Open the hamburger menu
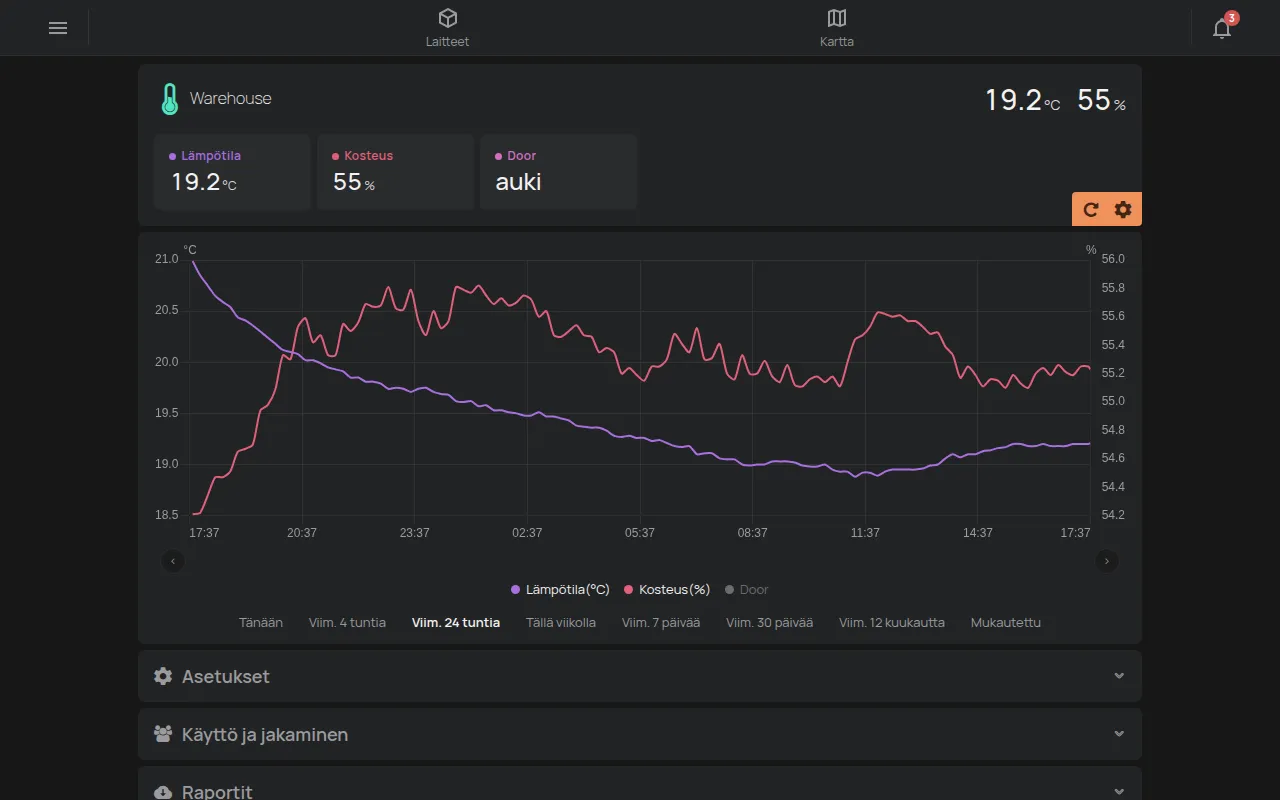Screen dimensions: 1280x800 coord(58,28)
